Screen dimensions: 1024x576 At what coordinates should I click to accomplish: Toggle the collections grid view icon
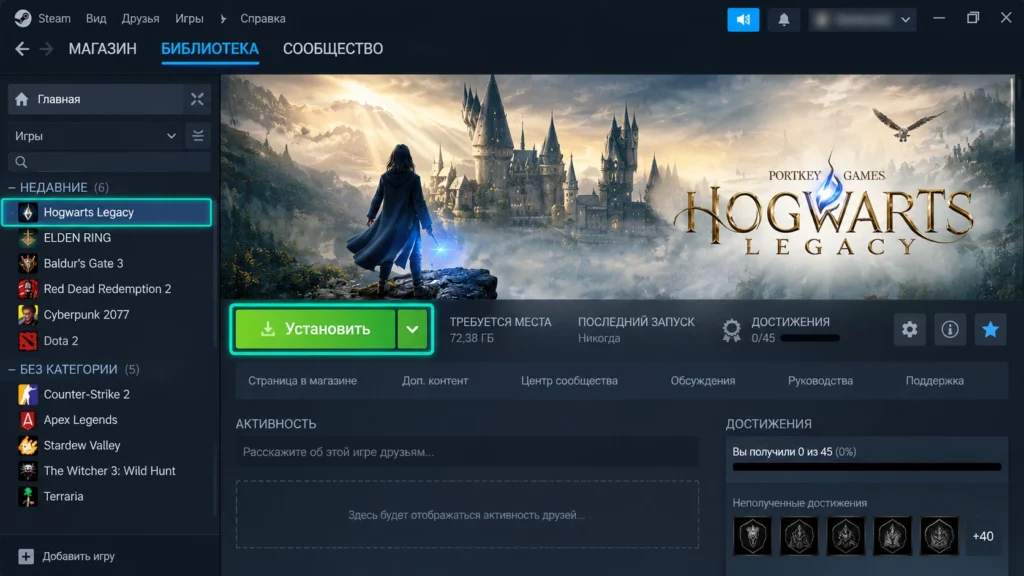click(197, 99)
